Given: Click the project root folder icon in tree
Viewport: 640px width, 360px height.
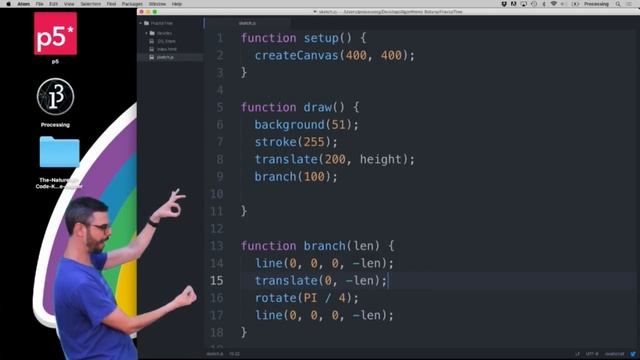Looking at the screenshot, I should [x=147, y=23].
